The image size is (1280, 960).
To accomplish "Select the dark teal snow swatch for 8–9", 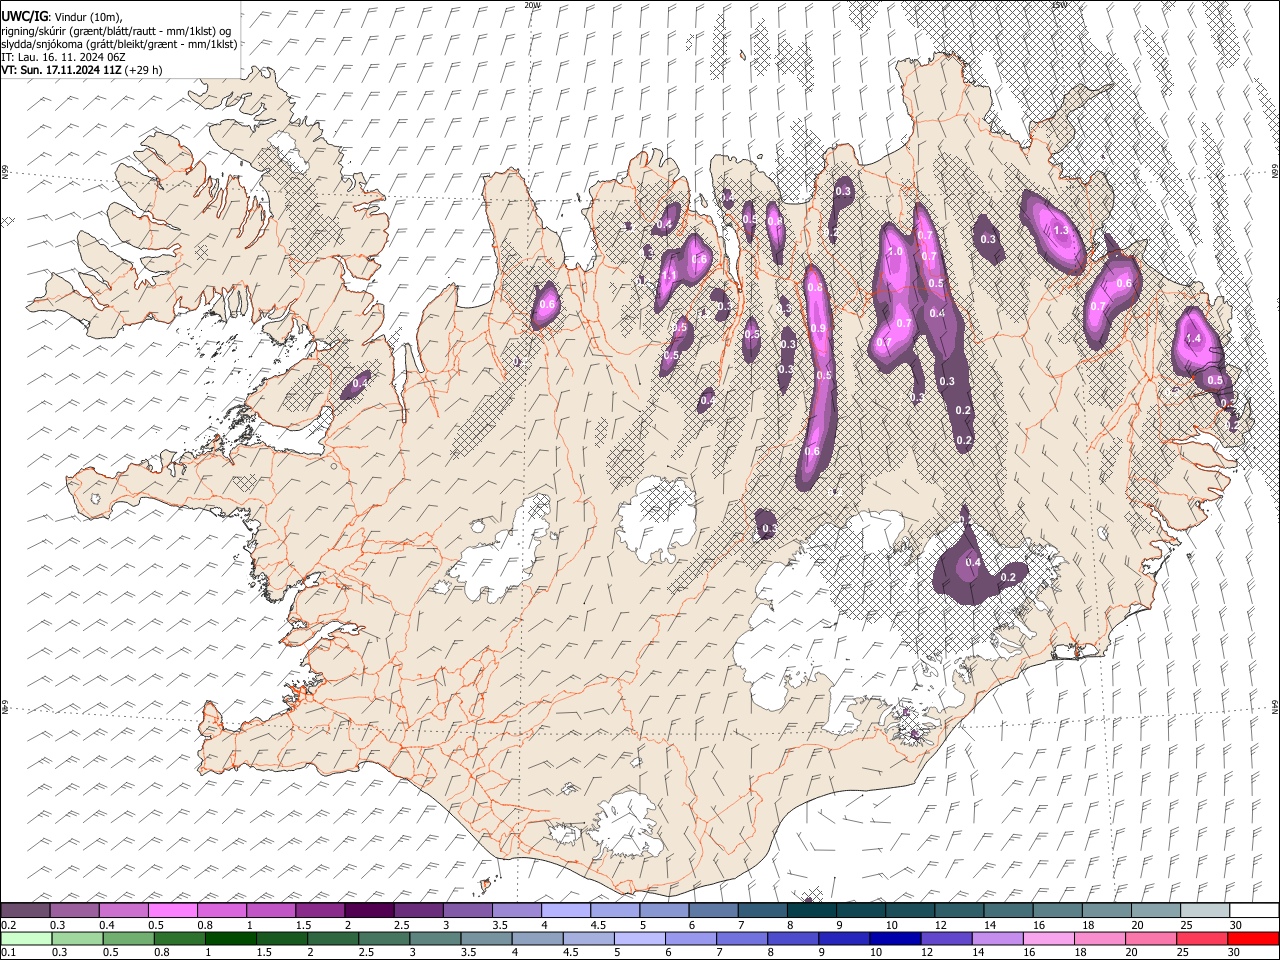I will 811,910.
